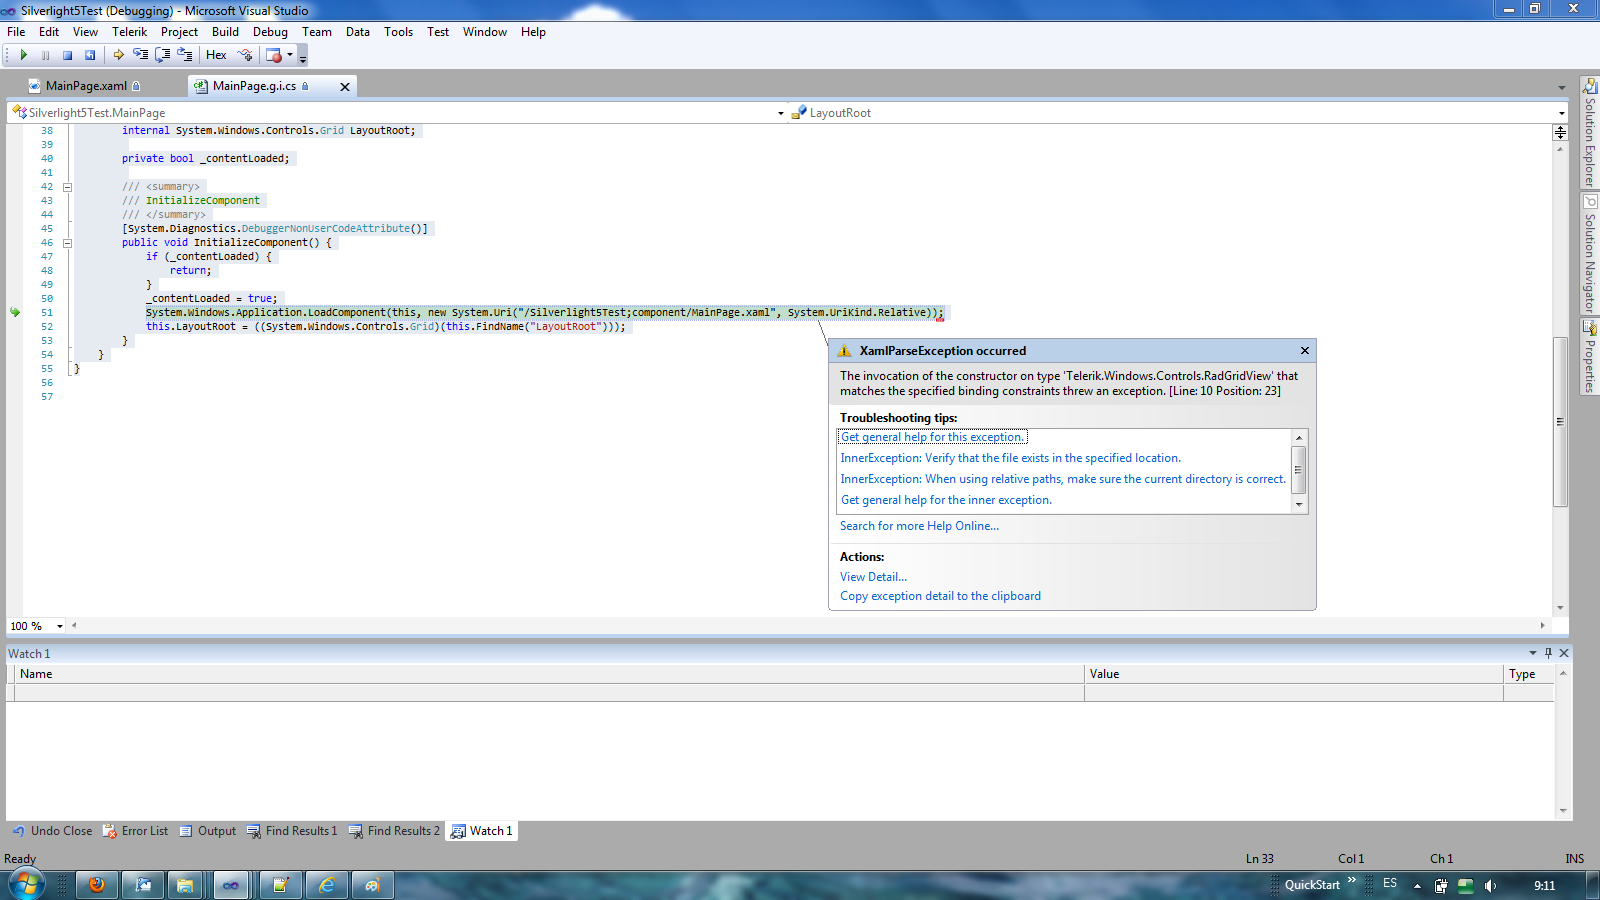The image size is (1600, 900).
Task: Open the Properties side panel
Action: tap(1589, 357)
